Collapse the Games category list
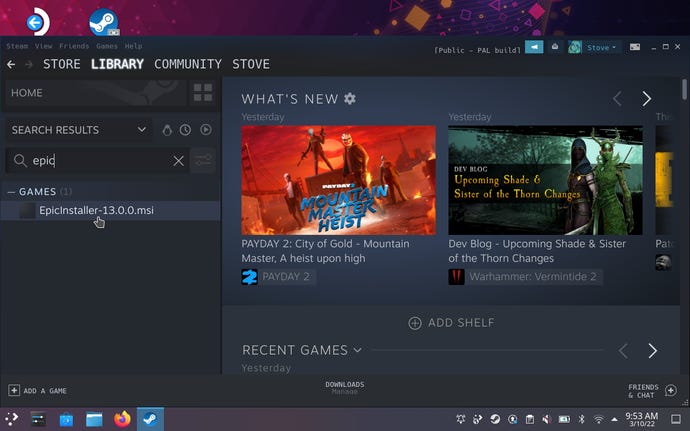This screenshot has height=431, width=690. coord(11,191)
